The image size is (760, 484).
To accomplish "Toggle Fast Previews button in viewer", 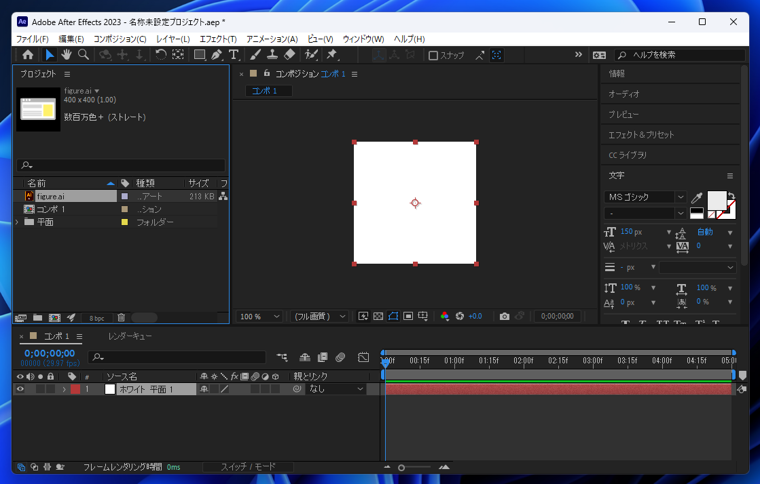I will click(x=363, y=316).
